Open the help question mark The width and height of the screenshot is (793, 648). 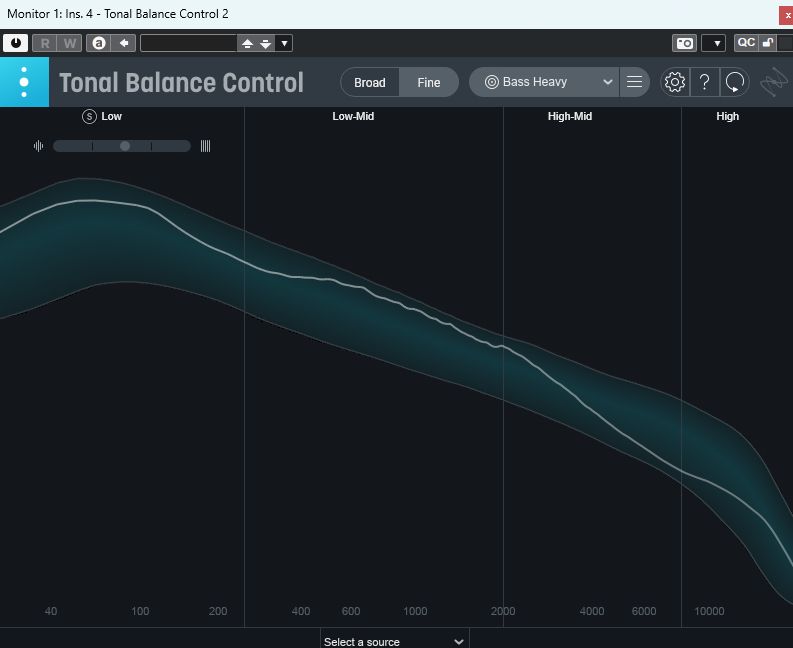(704, 82)
